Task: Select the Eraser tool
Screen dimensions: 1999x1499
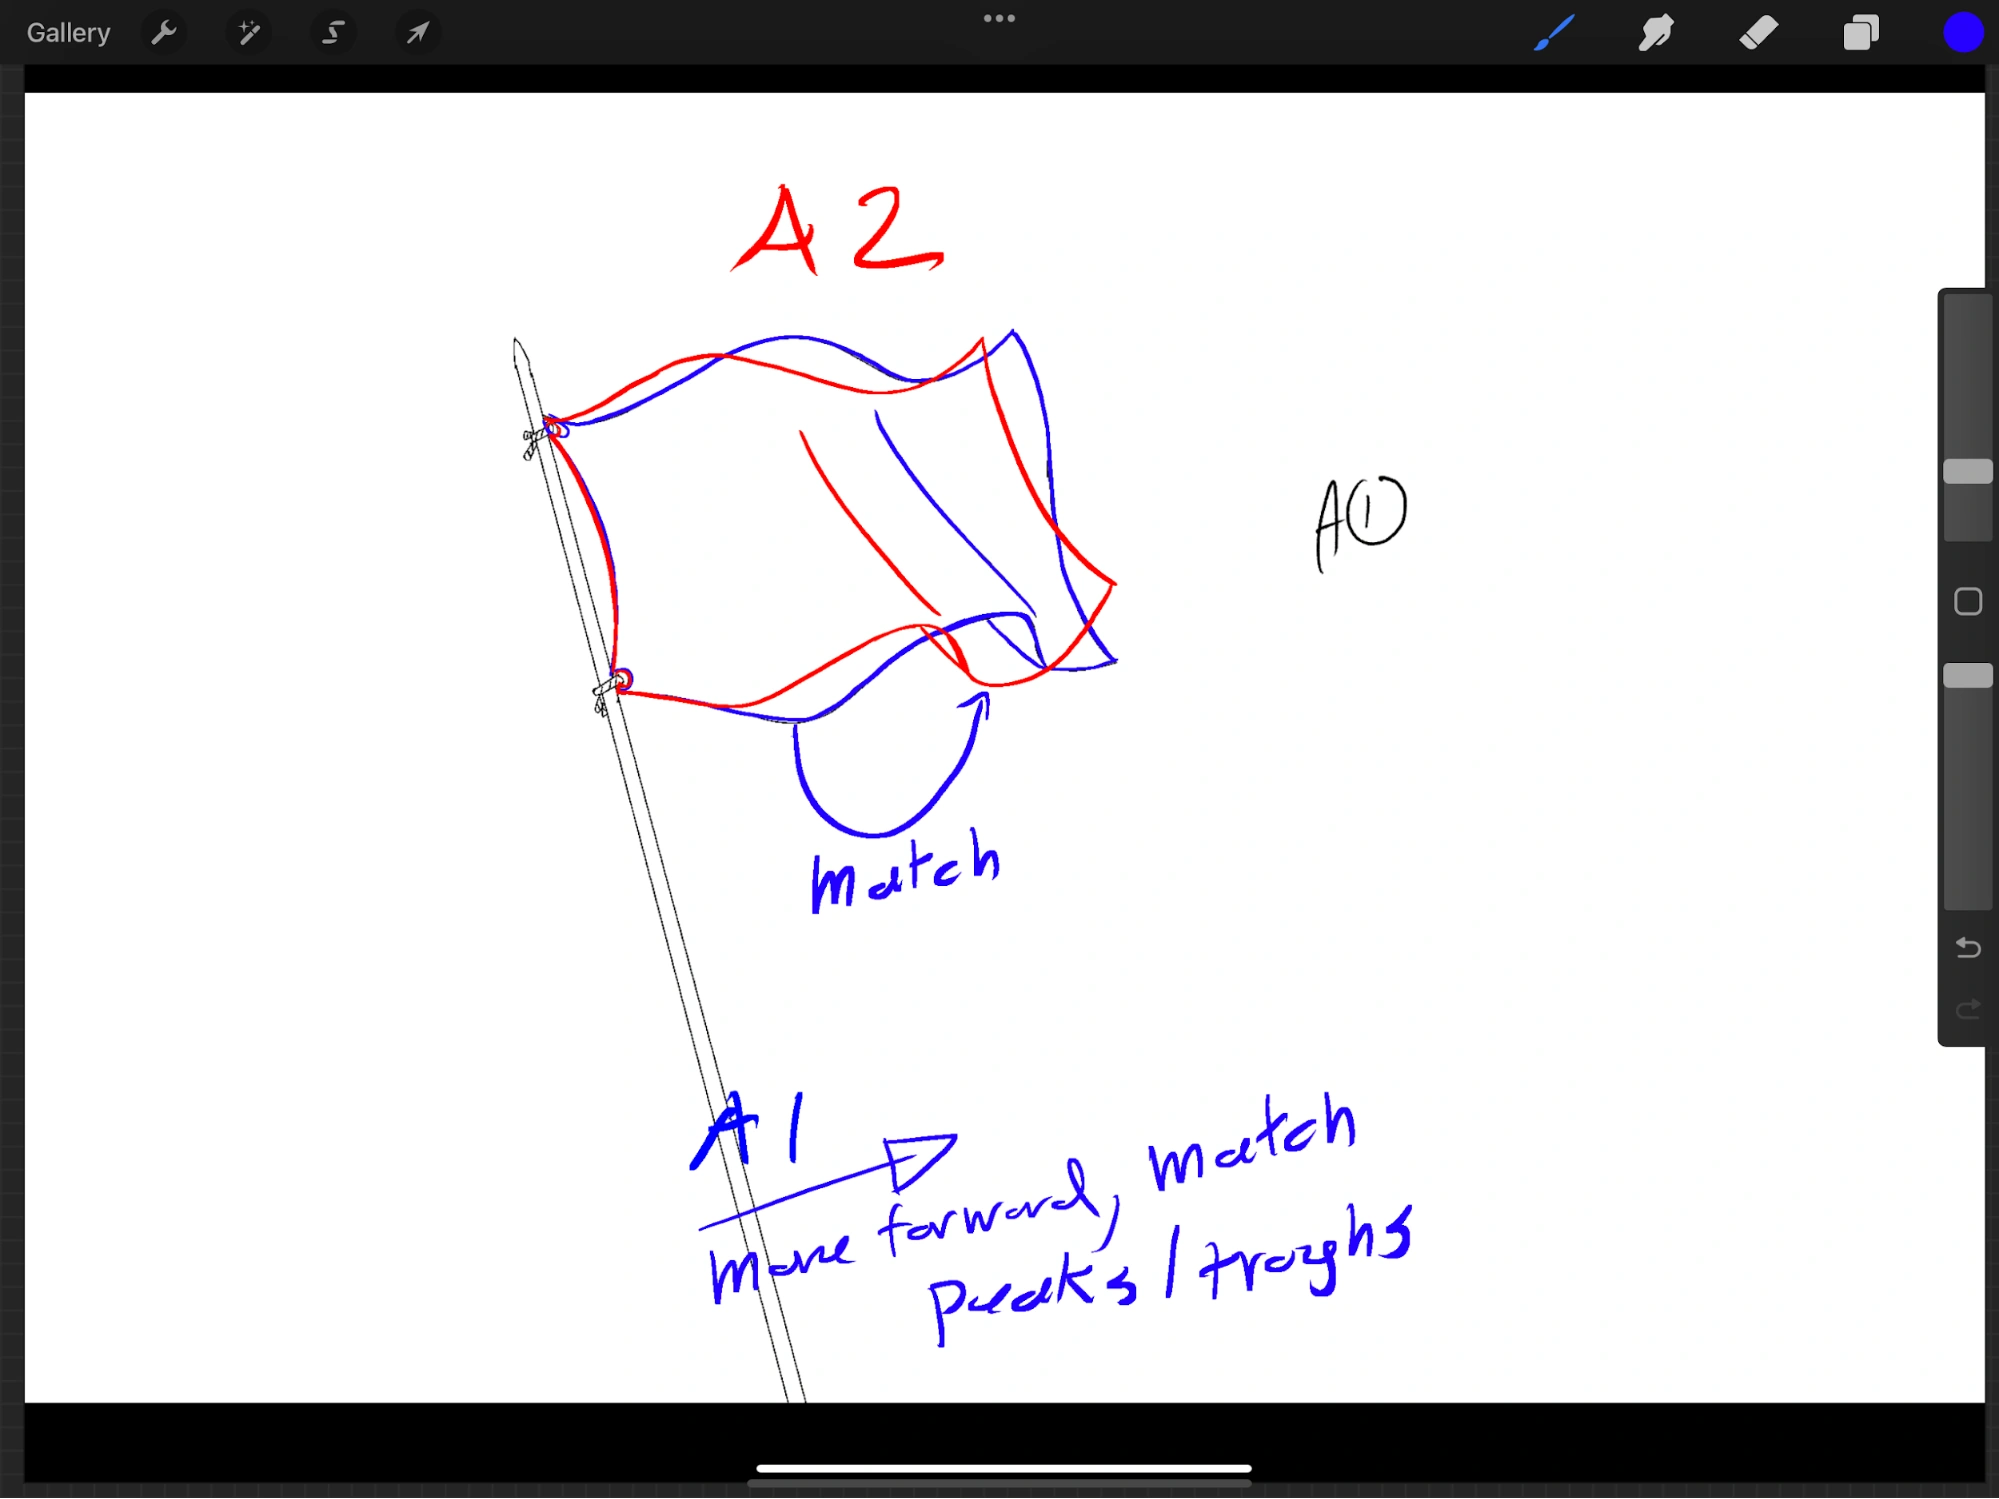Action: (x=1758, y=33)
